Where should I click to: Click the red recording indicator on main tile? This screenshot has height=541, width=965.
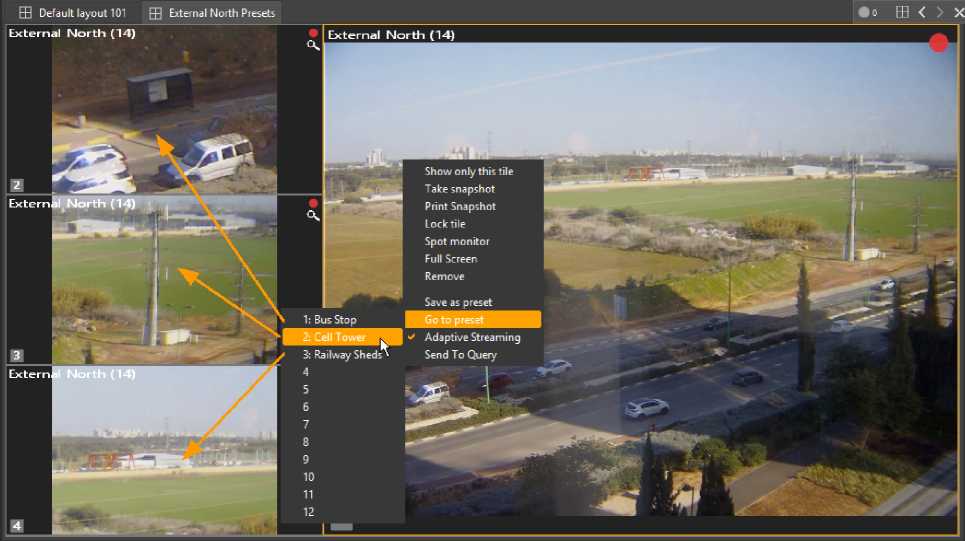(938, 43)
